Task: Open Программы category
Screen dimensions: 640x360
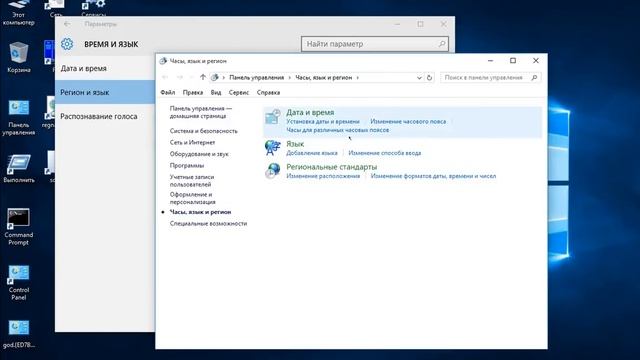Action: tap(187, 165)
